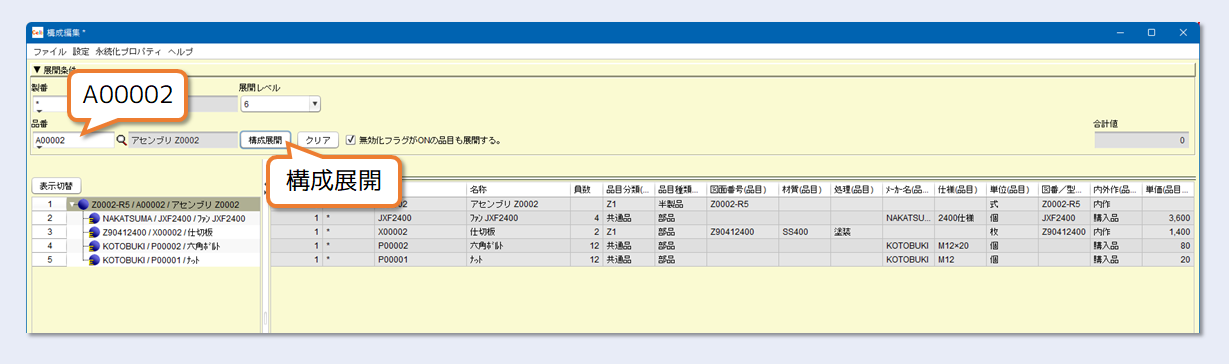Click the sphere icon of Z0002-R5 root node
The width and height of the screenshot is (1229, 364).
coord(84,204)
